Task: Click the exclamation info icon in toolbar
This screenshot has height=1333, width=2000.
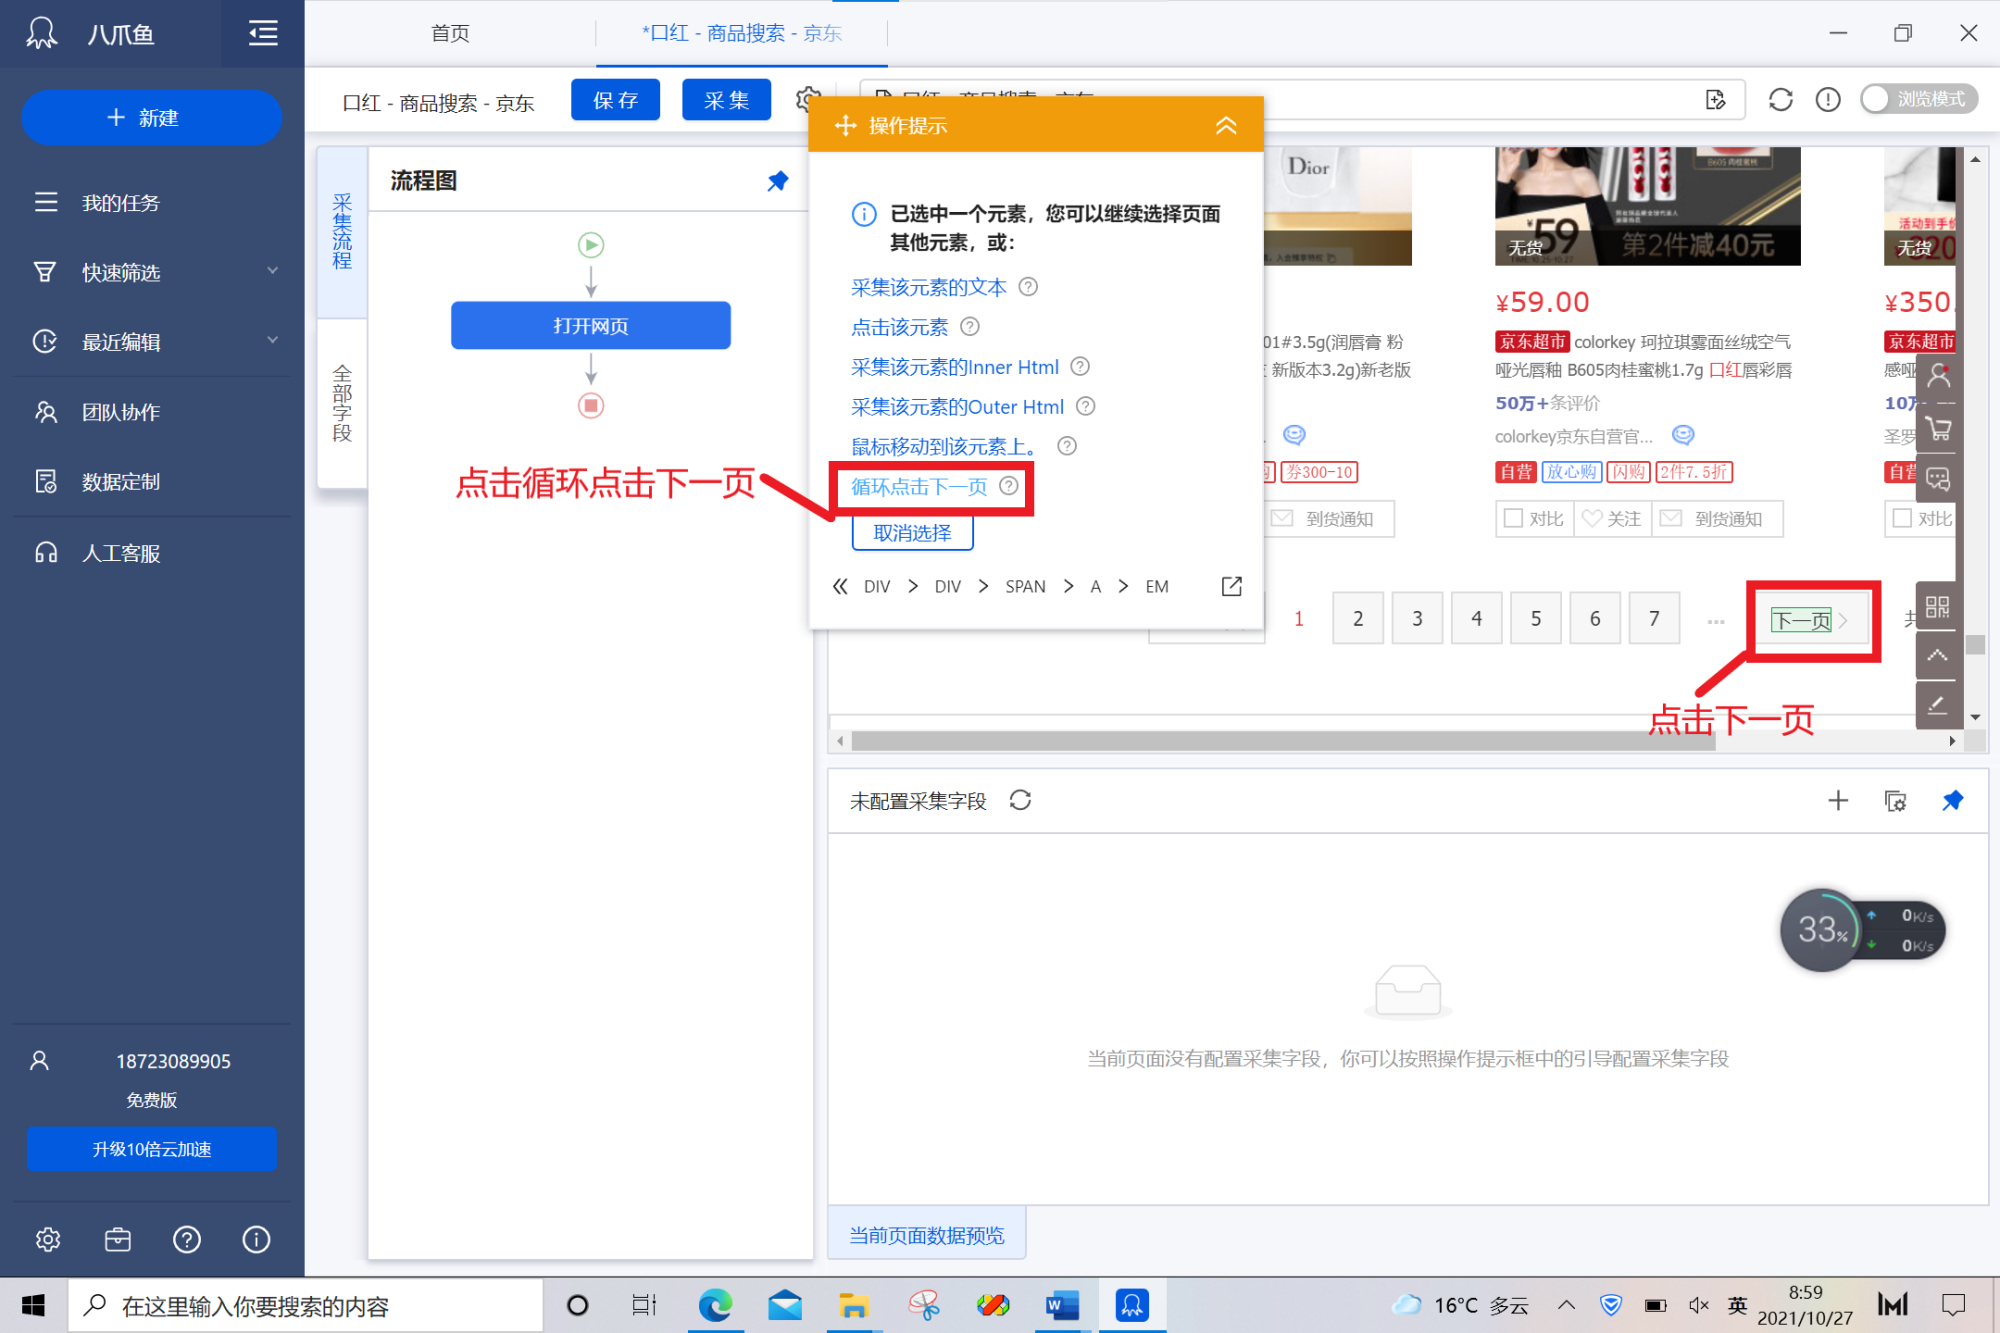Action: (x=1828, y=100)
